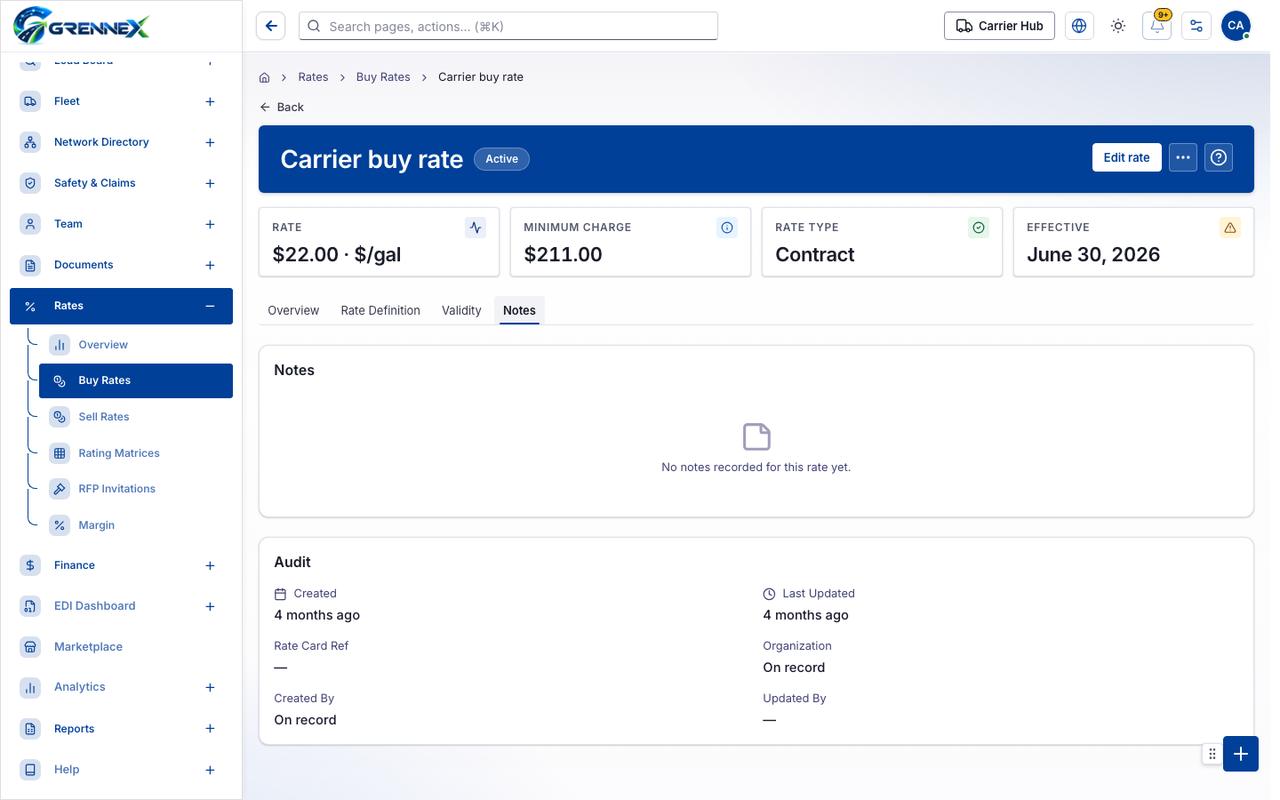Switch to the Rate Definition tab
The image size is (1280, 800).
coord(380,310)
